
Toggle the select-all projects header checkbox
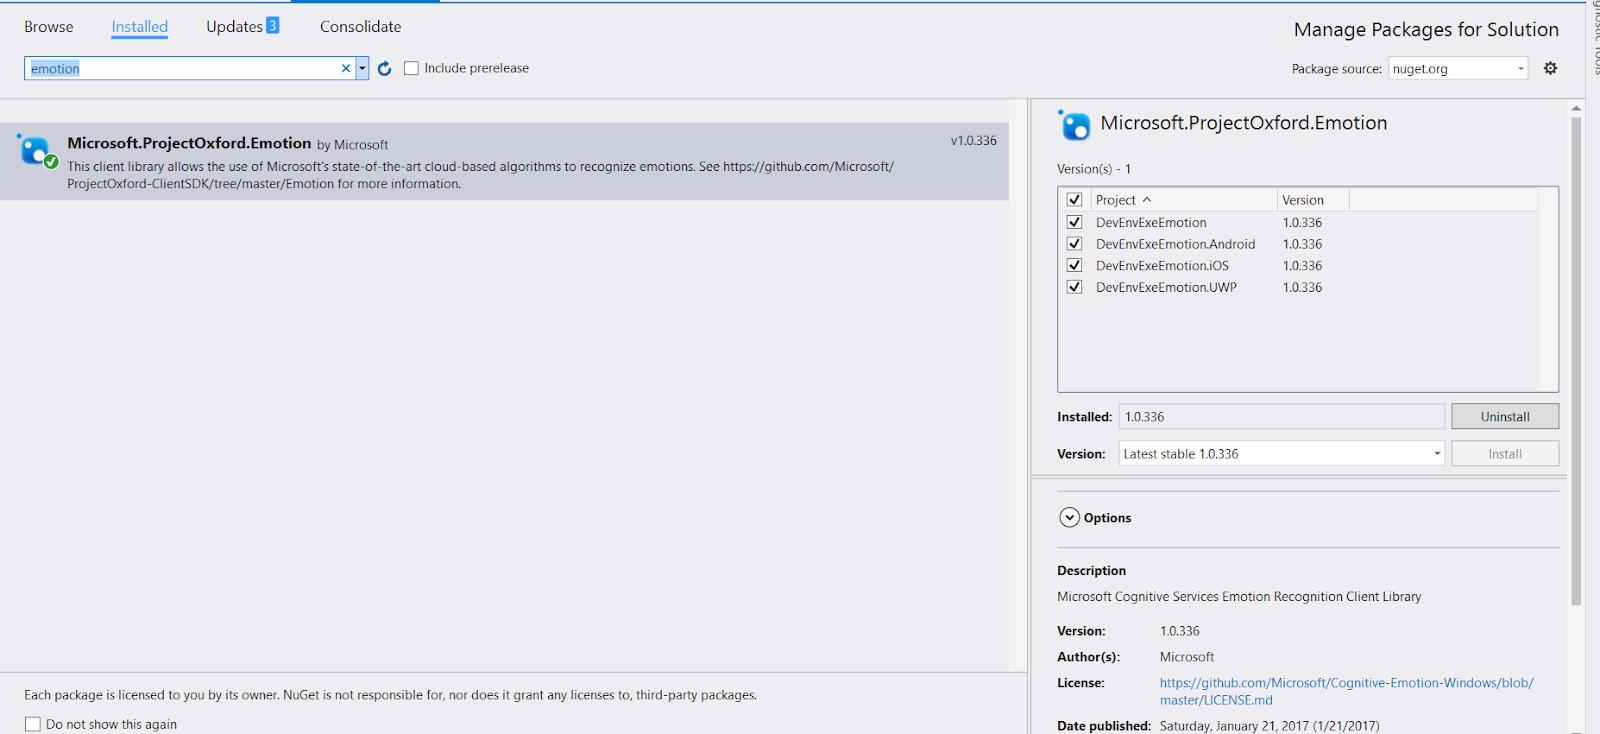click(1074, 200)
